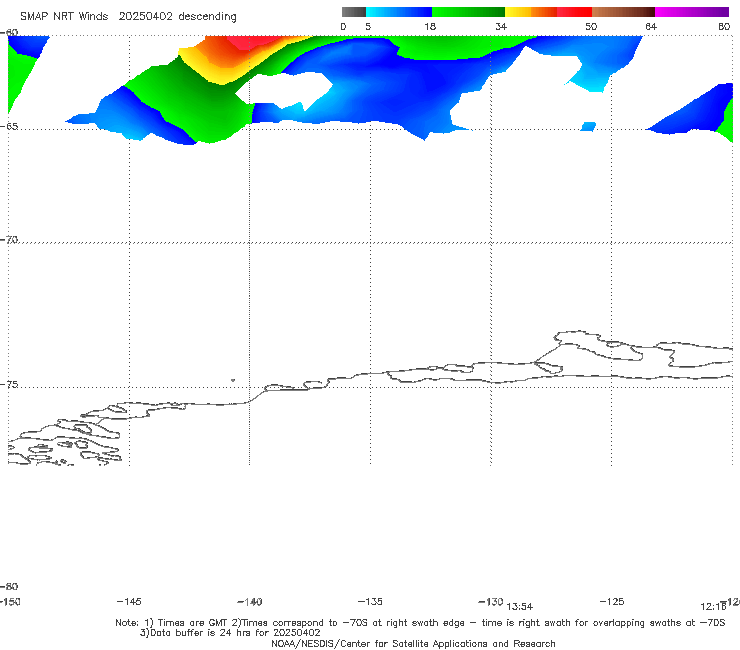The width and height of the screenshot is (740, 650).
Task: Click the red segment of the color bar
Action: 574,12
